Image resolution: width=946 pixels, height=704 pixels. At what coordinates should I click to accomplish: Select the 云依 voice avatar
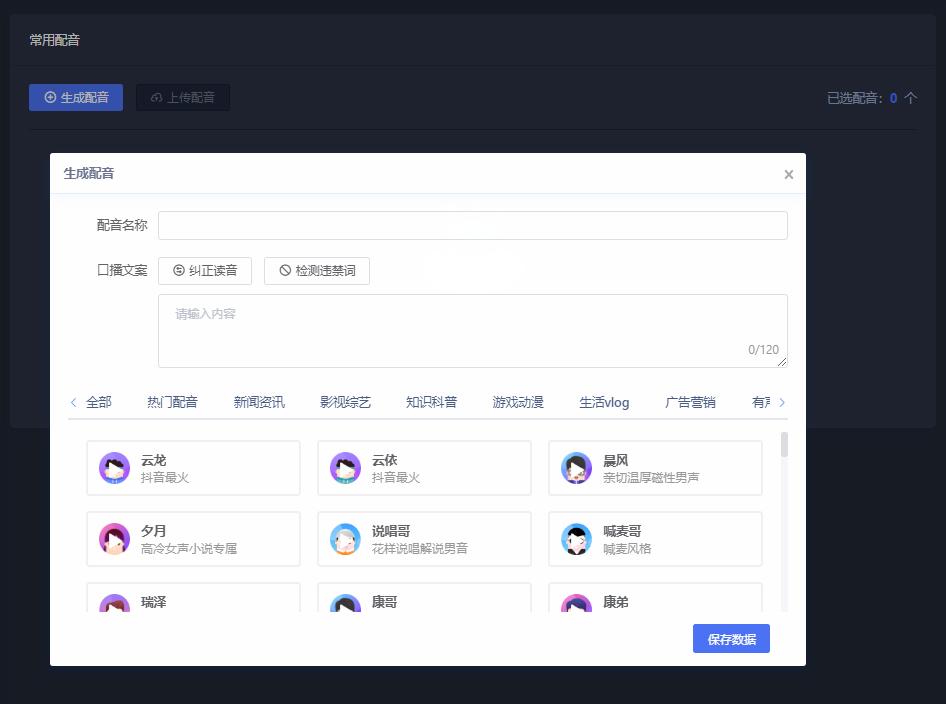coord(345,468)
